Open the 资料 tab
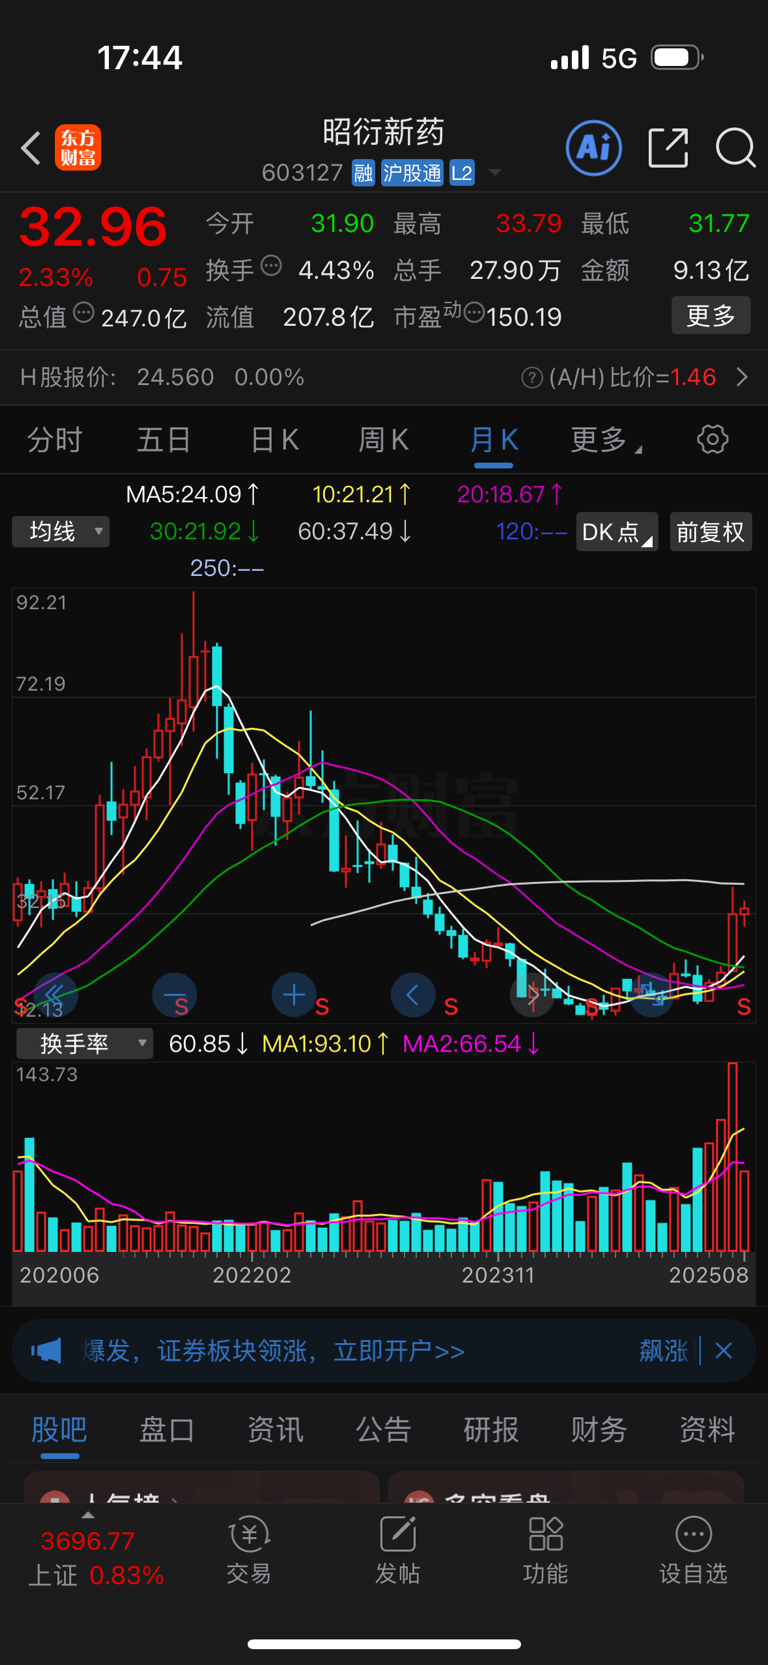 (x=707, y=1430)
